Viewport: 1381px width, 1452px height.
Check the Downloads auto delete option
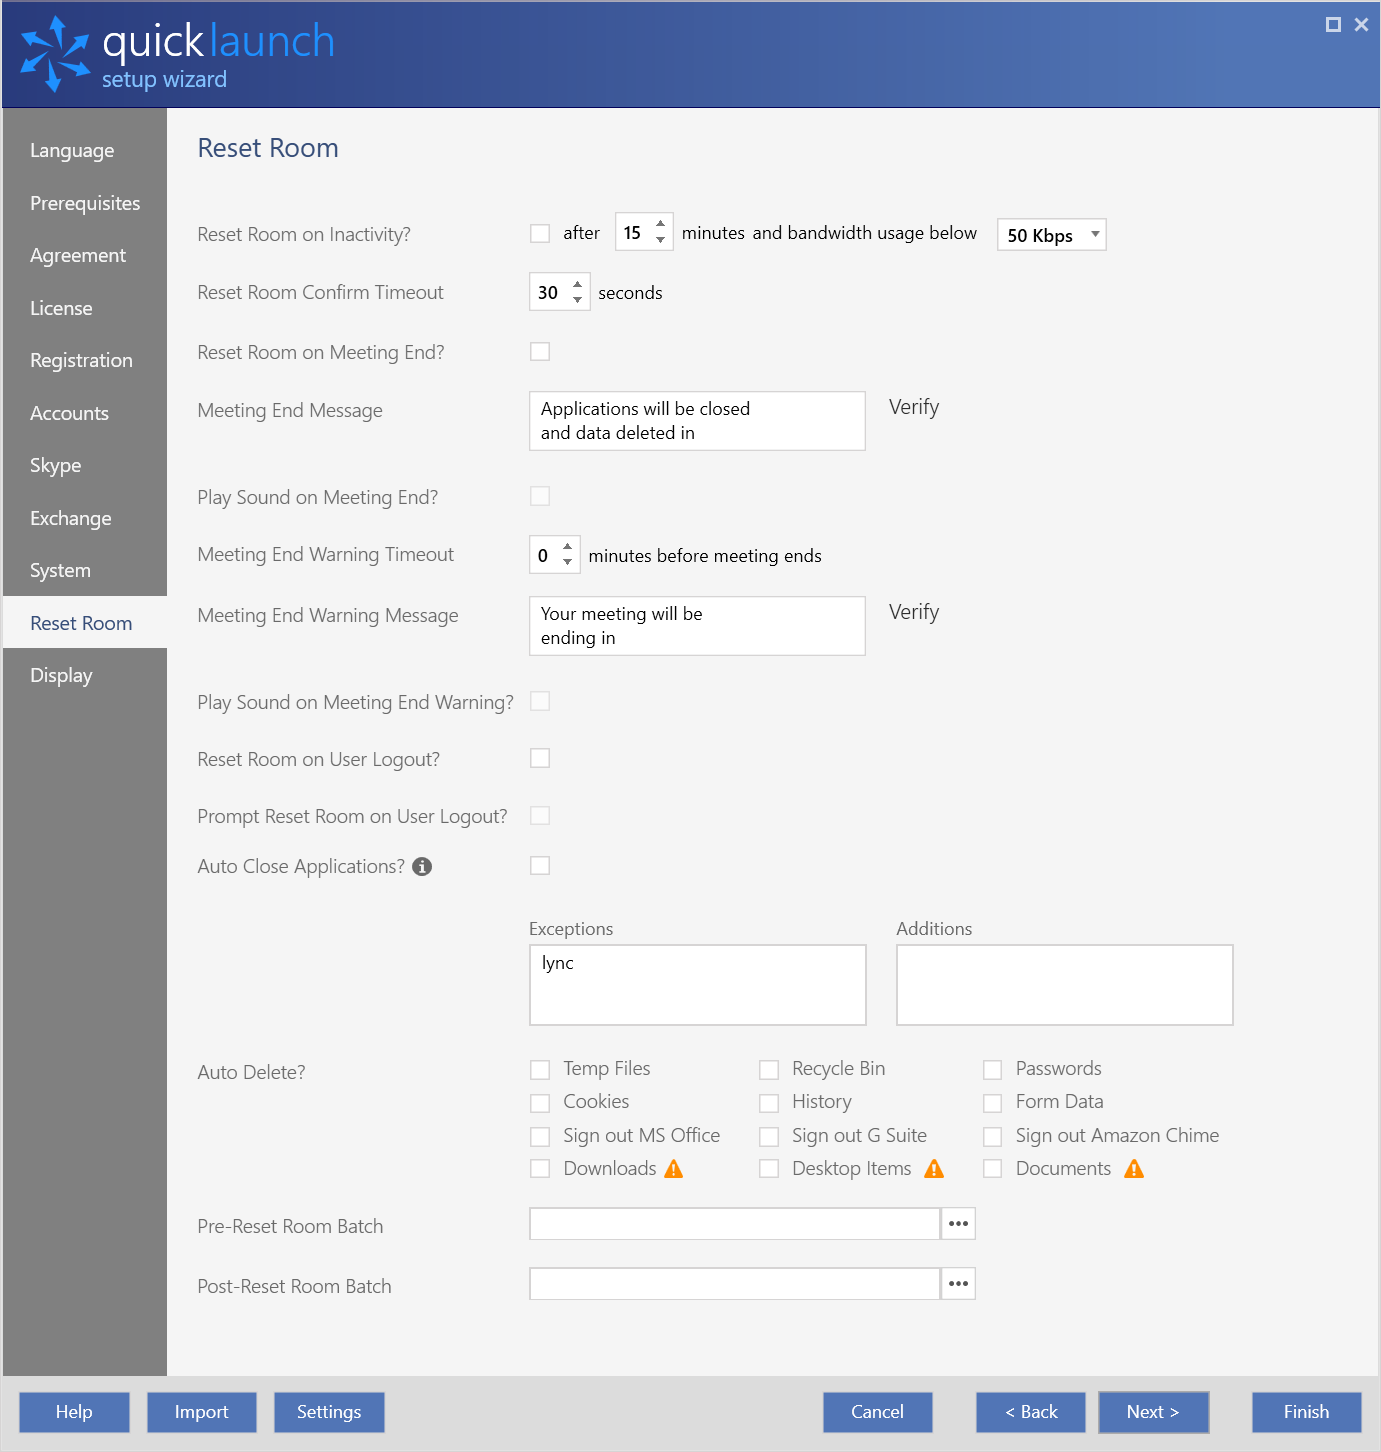pyautogui.click(x=540, y=1169)
